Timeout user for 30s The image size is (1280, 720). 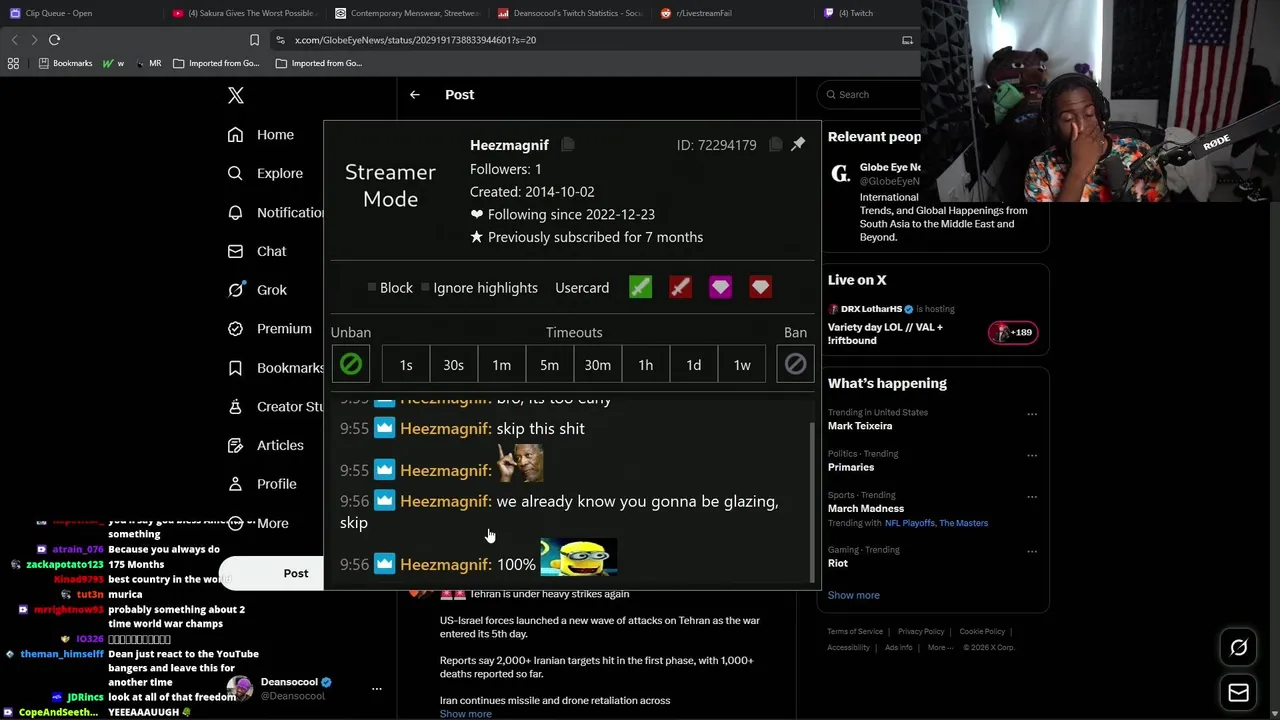(454, 365)
